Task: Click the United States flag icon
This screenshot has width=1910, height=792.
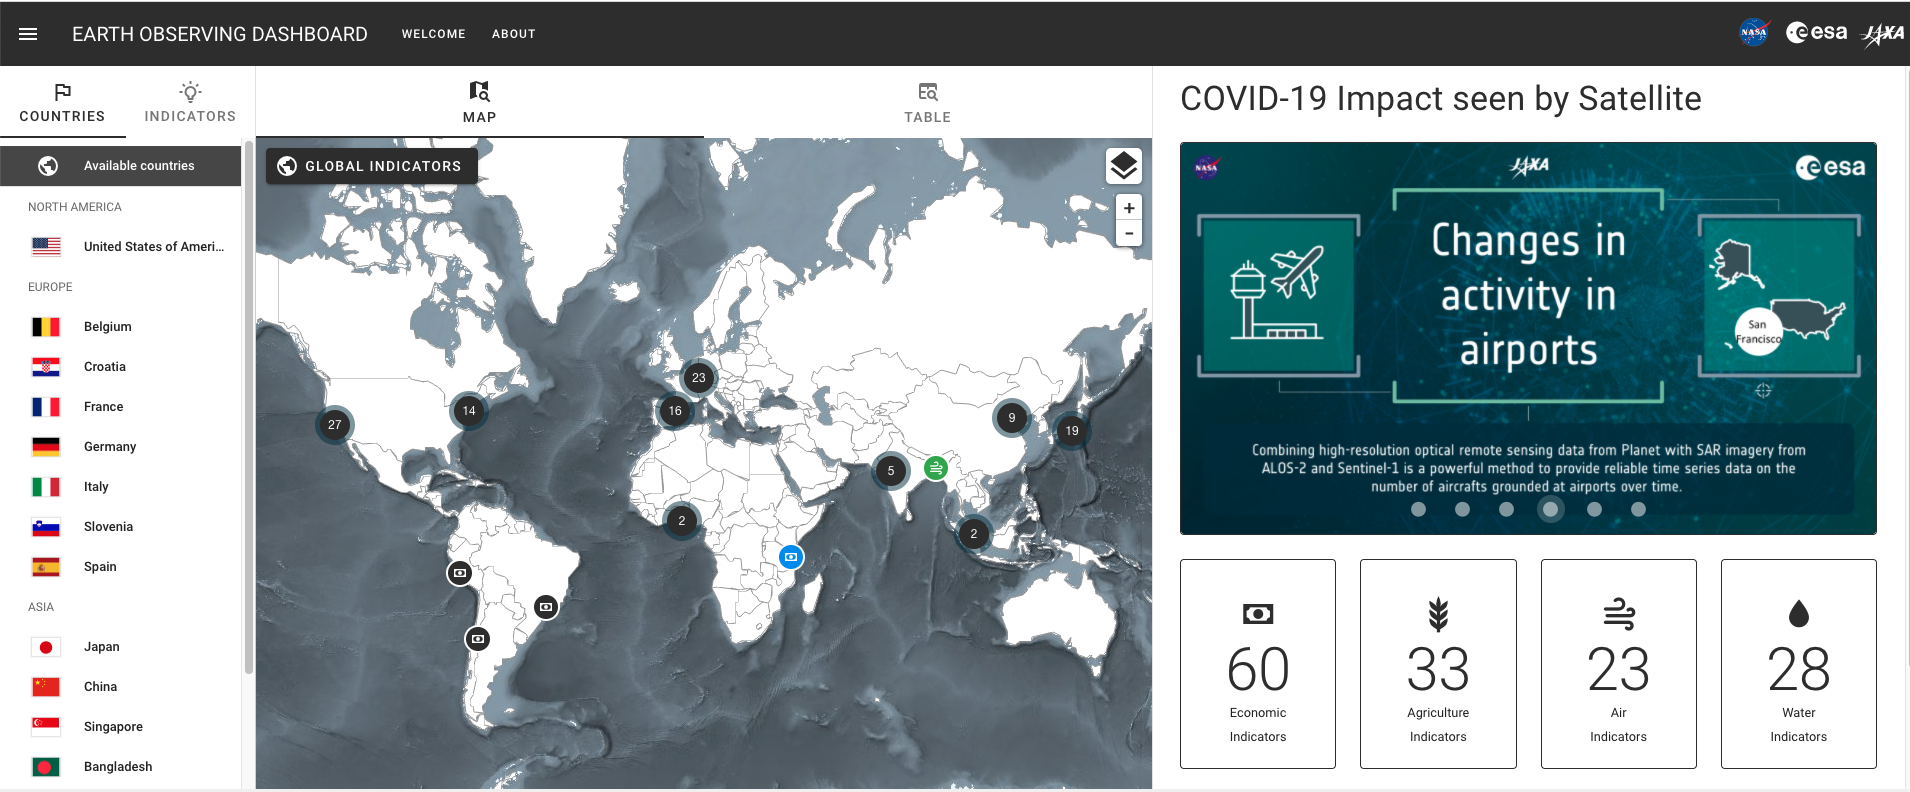Action: (46, 247)
